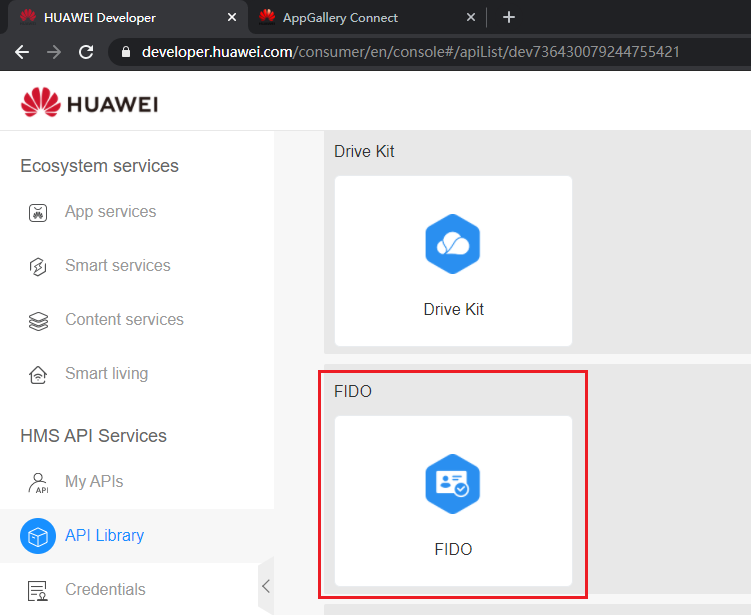Open a new browser tab

point(509,17)
